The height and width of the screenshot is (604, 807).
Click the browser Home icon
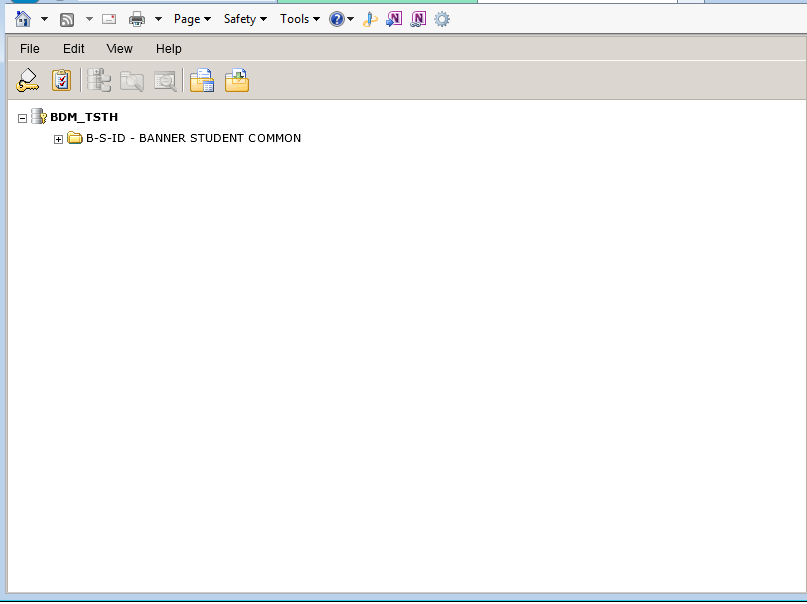coord(23,19)
